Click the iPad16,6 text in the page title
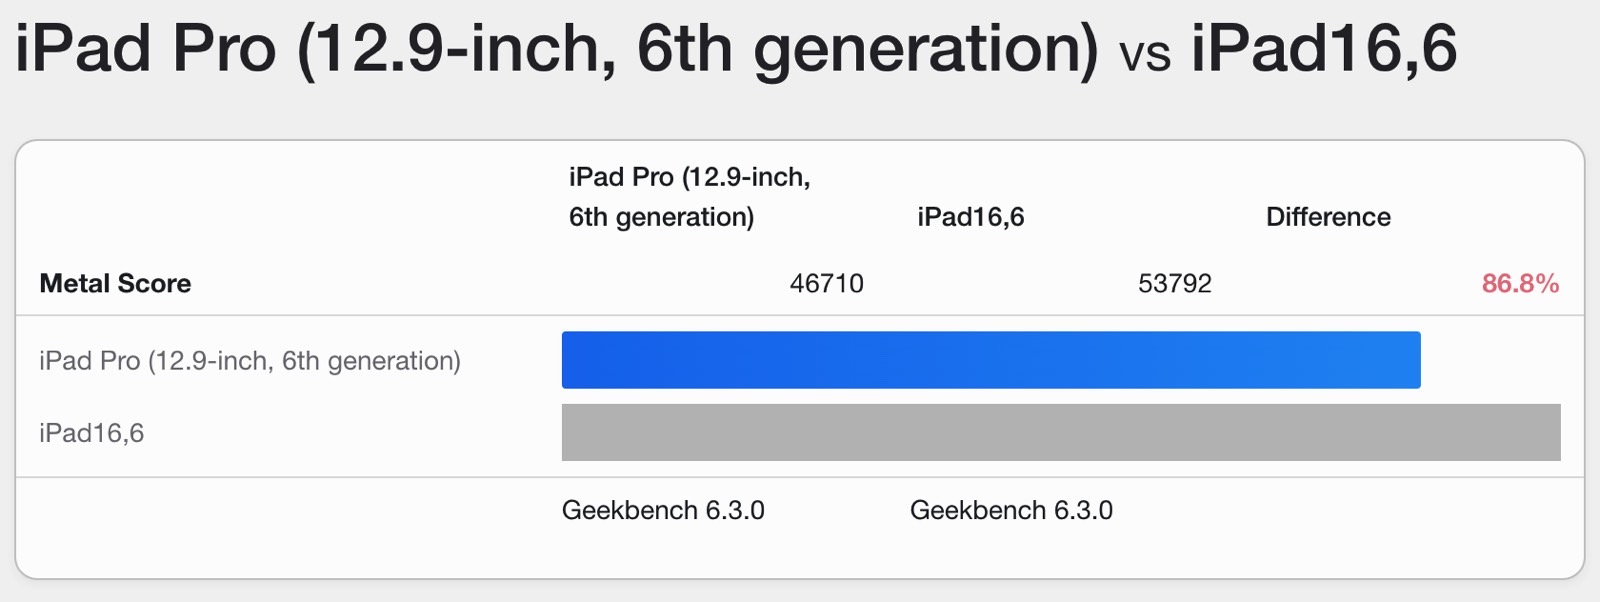This screenshot has width=1600, height=602. pyautogui.click(x=1324, y=48)
